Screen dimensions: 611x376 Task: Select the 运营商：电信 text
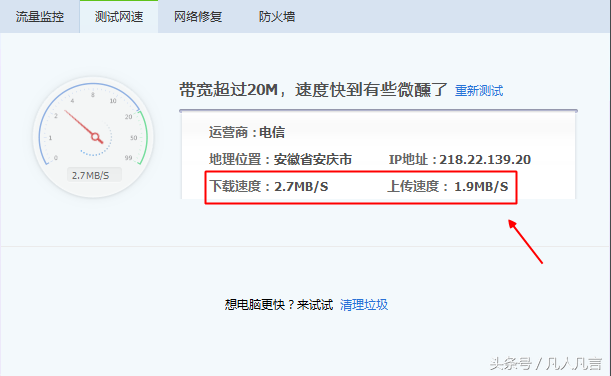pos(247,132)
